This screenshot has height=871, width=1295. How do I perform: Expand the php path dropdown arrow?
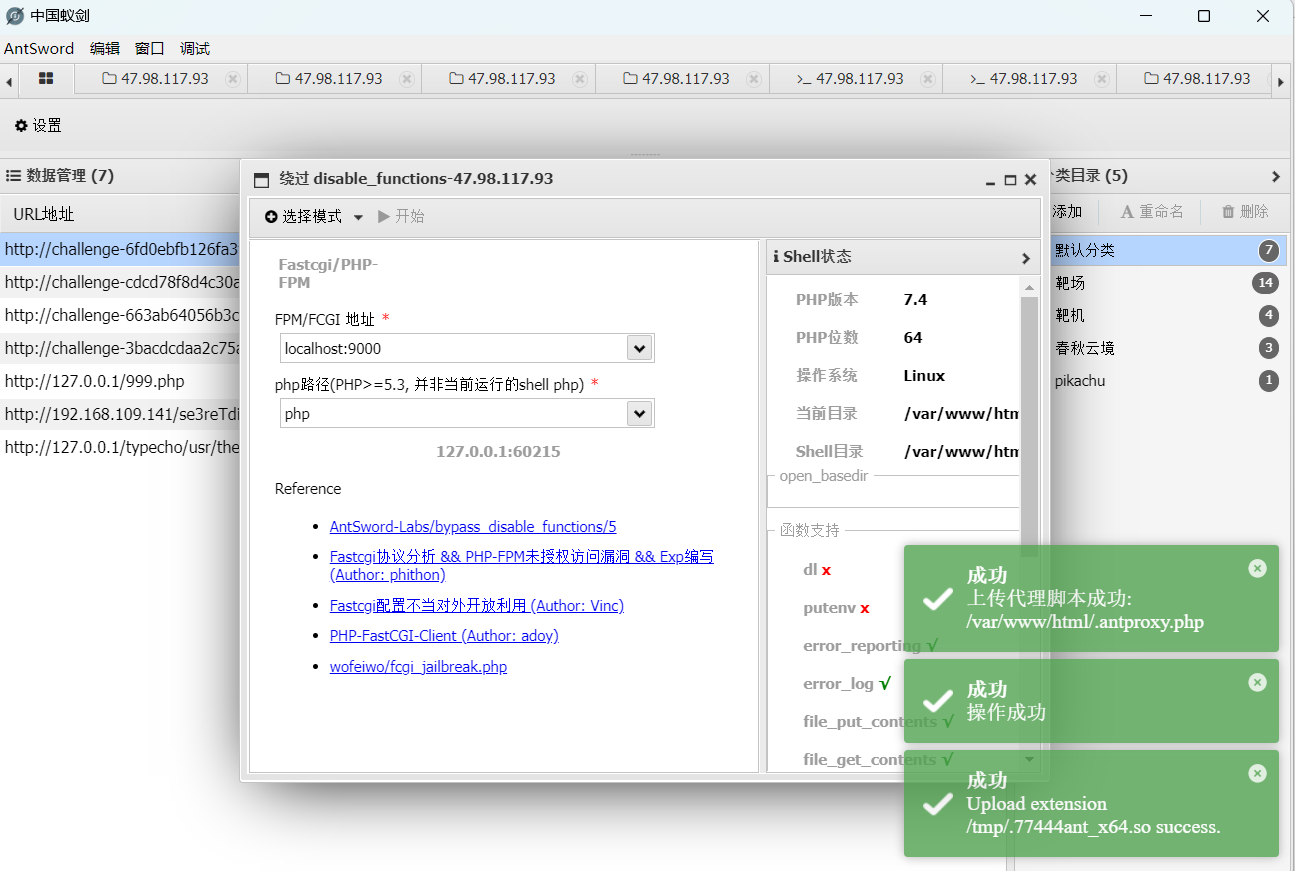tap(640, 414)
